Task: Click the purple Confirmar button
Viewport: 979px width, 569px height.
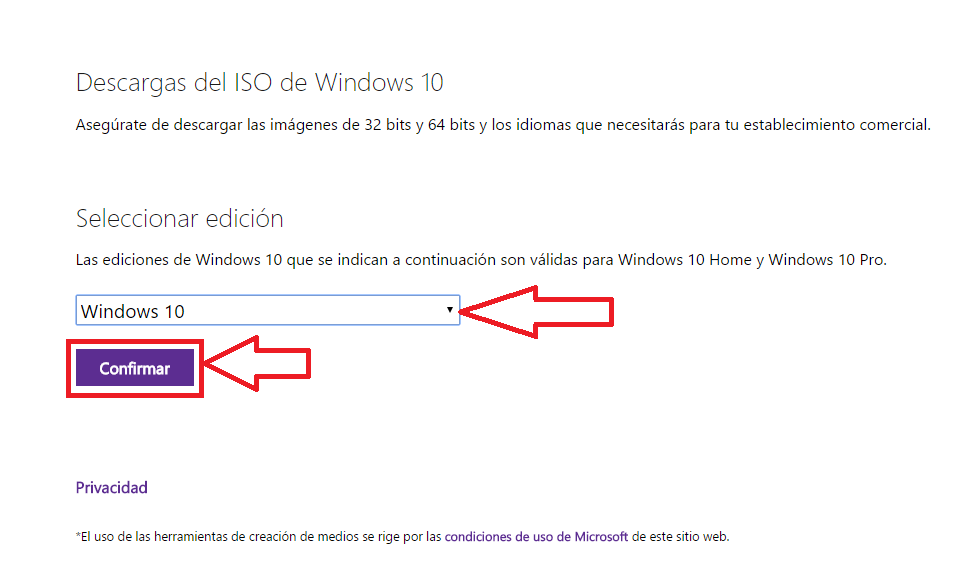Action: tap(135, 368)
